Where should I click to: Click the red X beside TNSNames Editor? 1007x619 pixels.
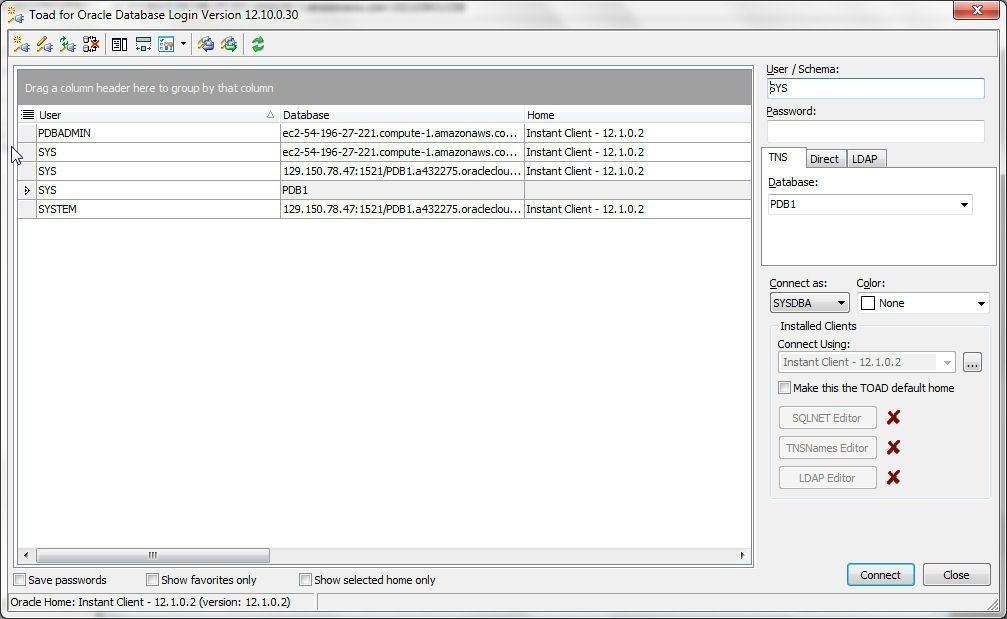click(x=893, y=448)
